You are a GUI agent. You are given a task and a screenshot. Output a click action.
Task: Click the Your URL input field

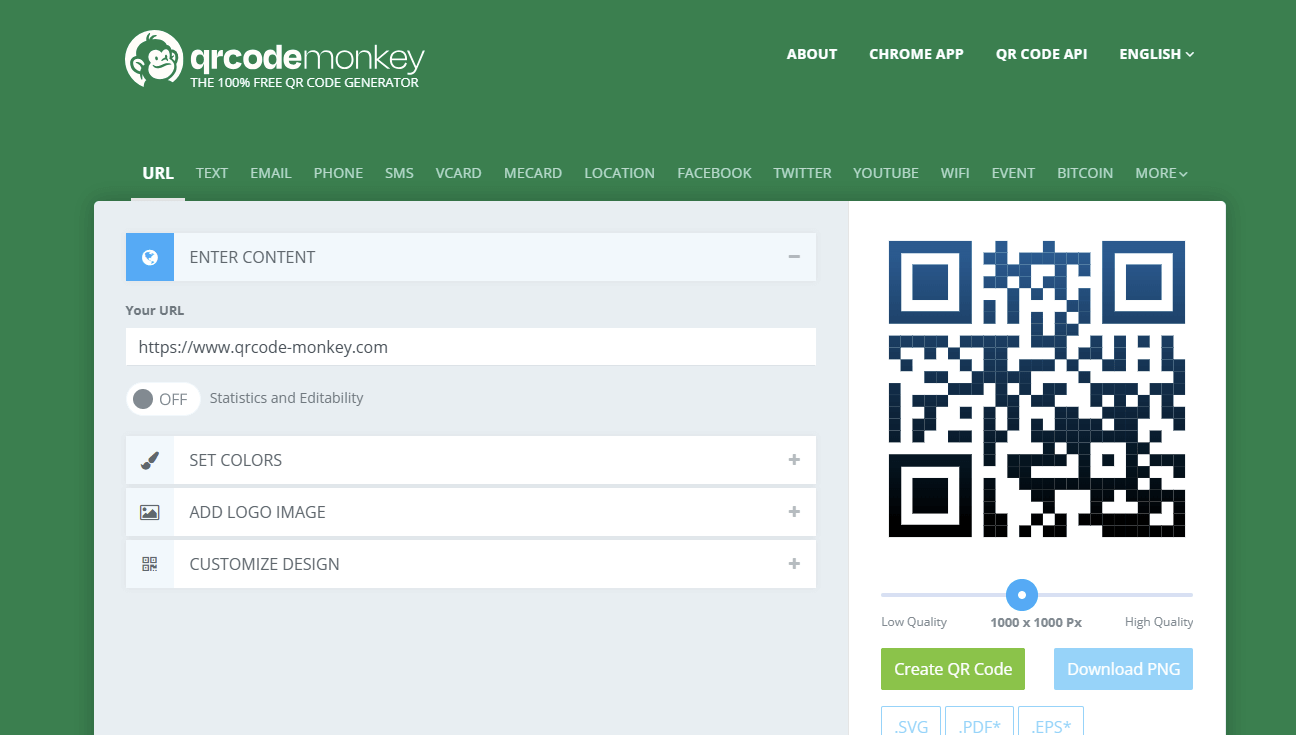471,347
